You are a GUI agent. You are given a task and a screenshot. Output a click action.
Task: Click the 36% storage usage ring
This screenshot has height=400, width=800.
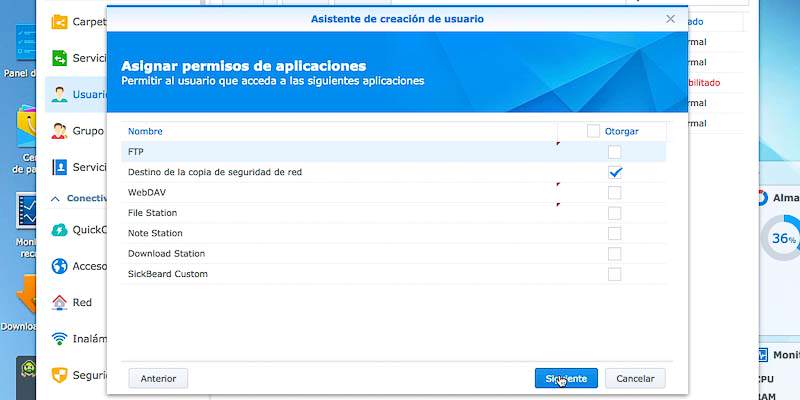pyautogui.click(x=780, y=238)
